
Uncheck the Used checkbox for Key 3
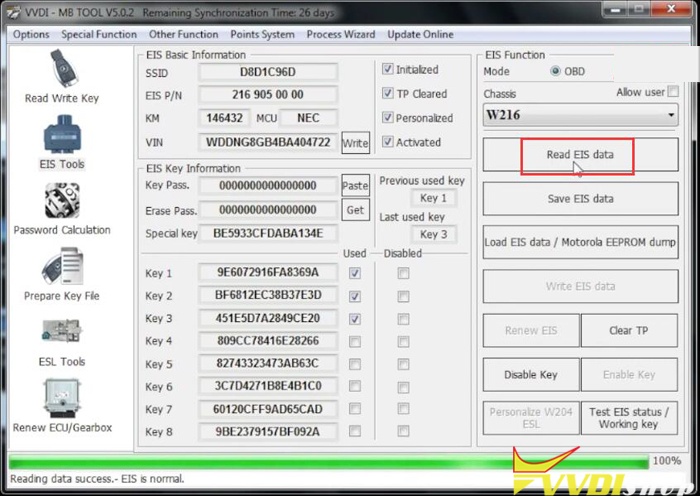[x=355, y=319]
